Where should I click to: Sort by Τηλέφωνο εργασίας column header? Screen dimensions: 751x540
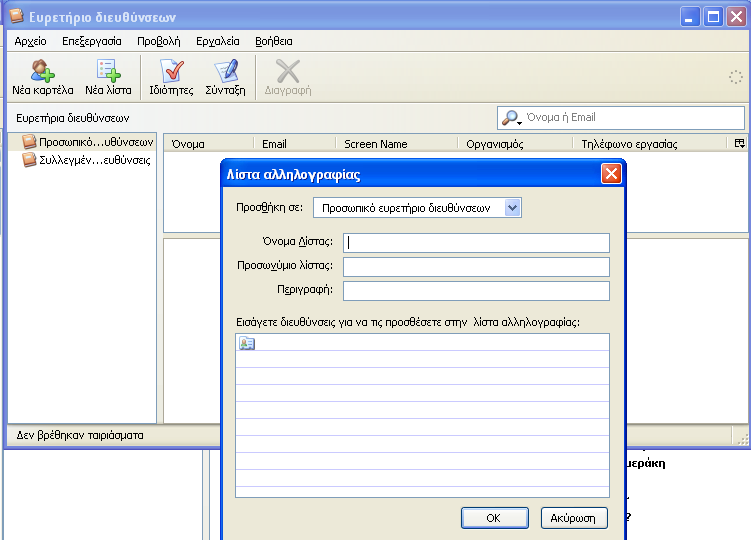tap(650, 144)
